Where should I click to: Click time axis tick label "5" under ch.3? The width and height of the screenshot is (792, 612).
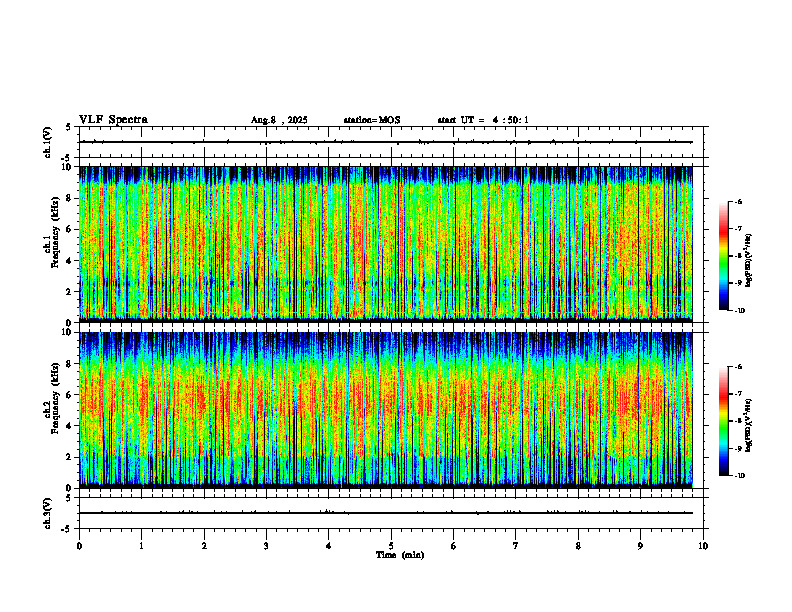click(391, 546)
